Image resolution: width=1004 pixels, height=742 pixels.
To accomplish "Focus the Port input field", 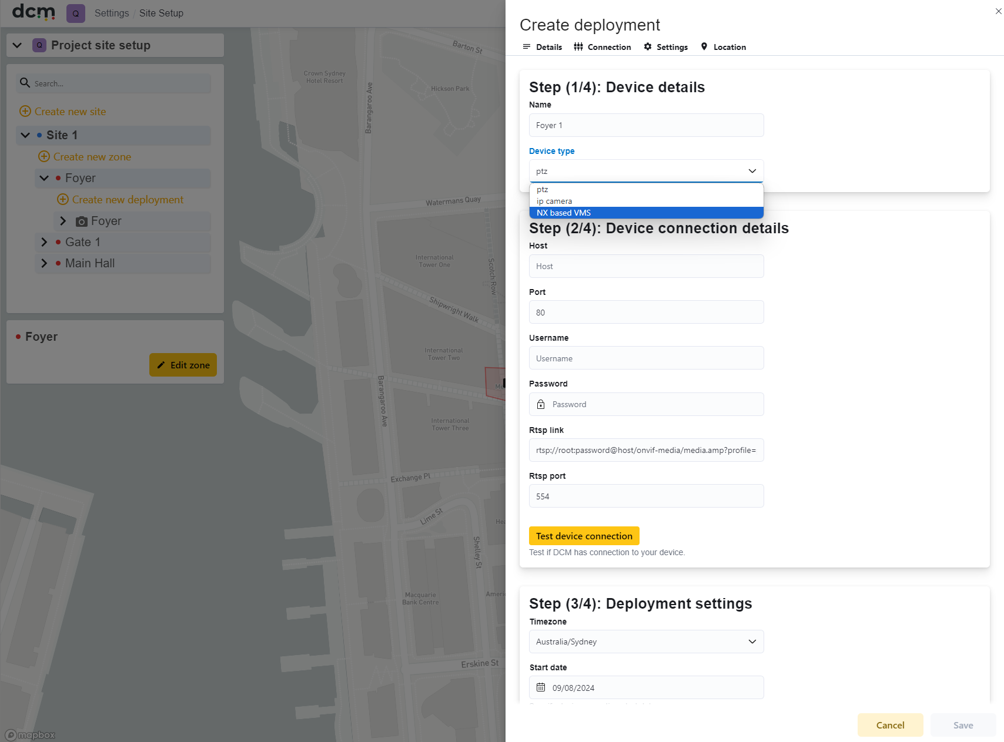I will pos(646,312).
